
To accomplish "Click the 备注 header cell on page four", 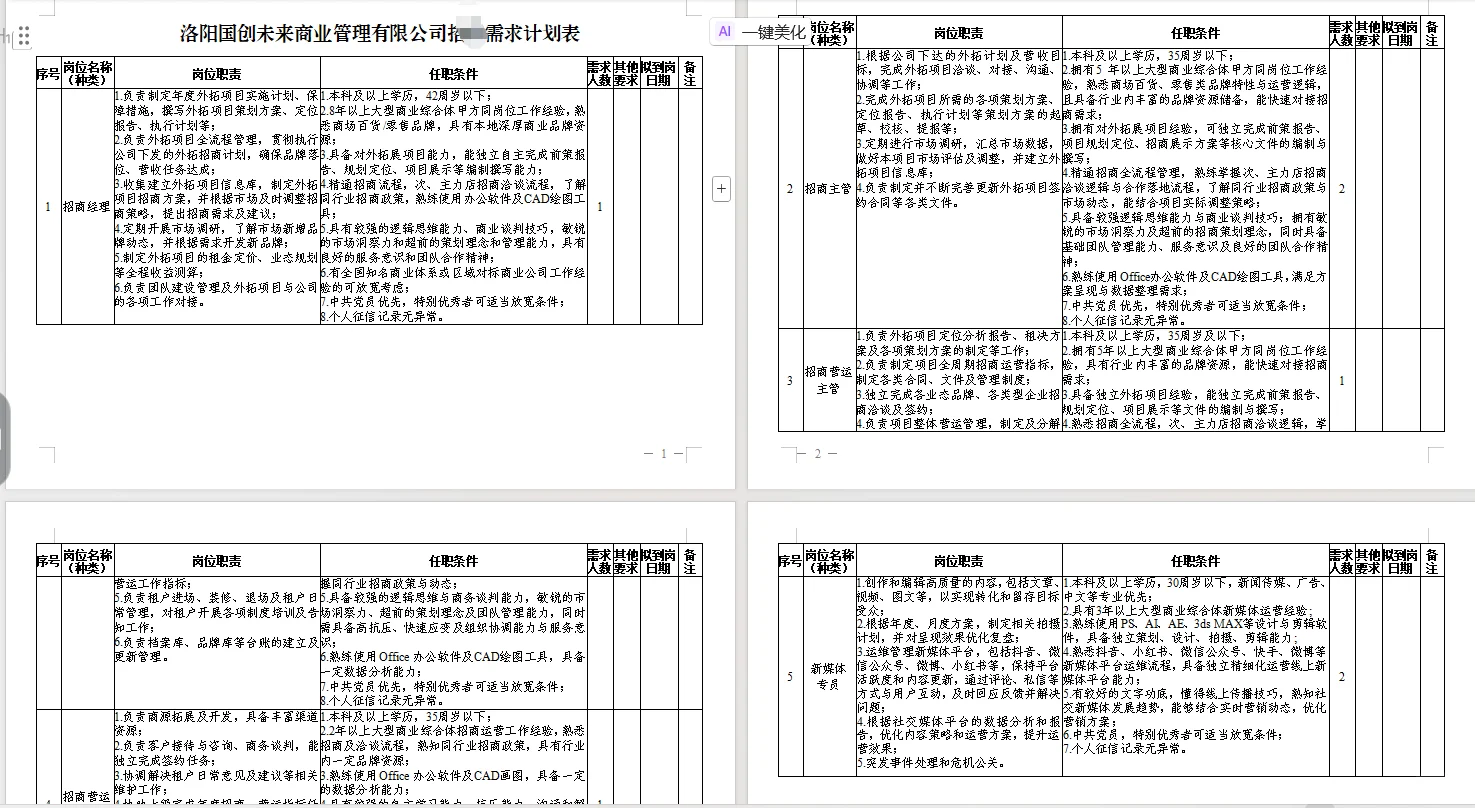I will click(x=1431, y=561).
